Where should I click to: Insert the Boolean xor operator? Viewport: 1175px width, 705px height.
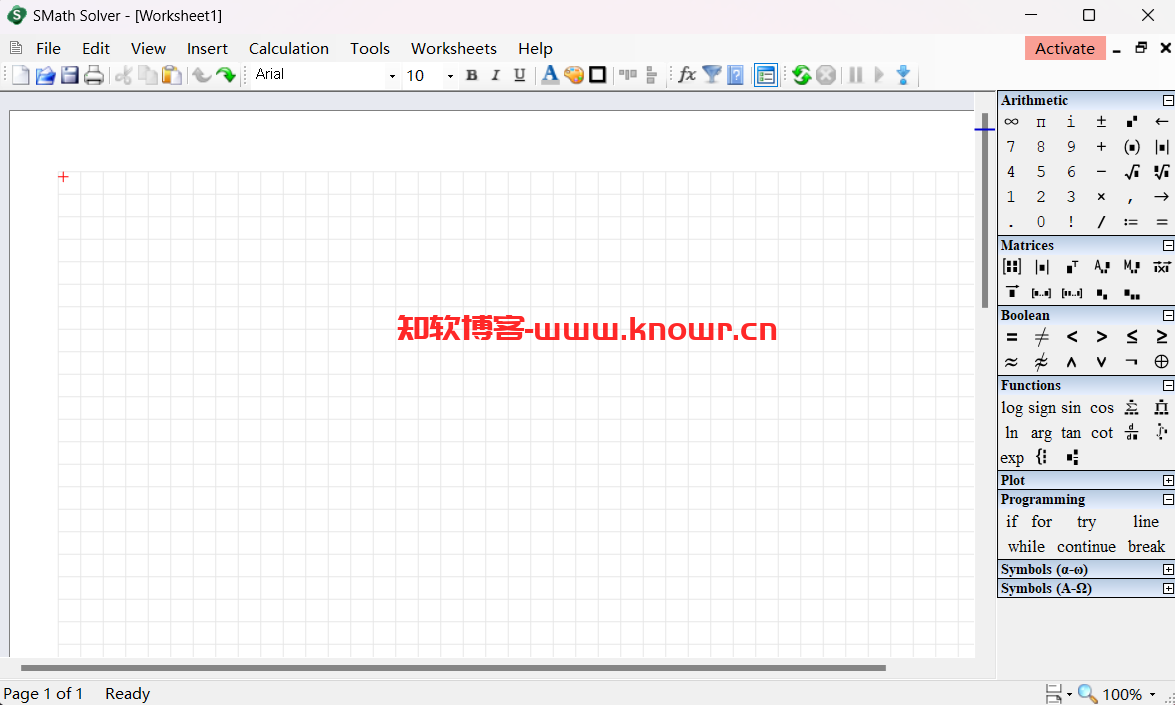point(1162,362)
